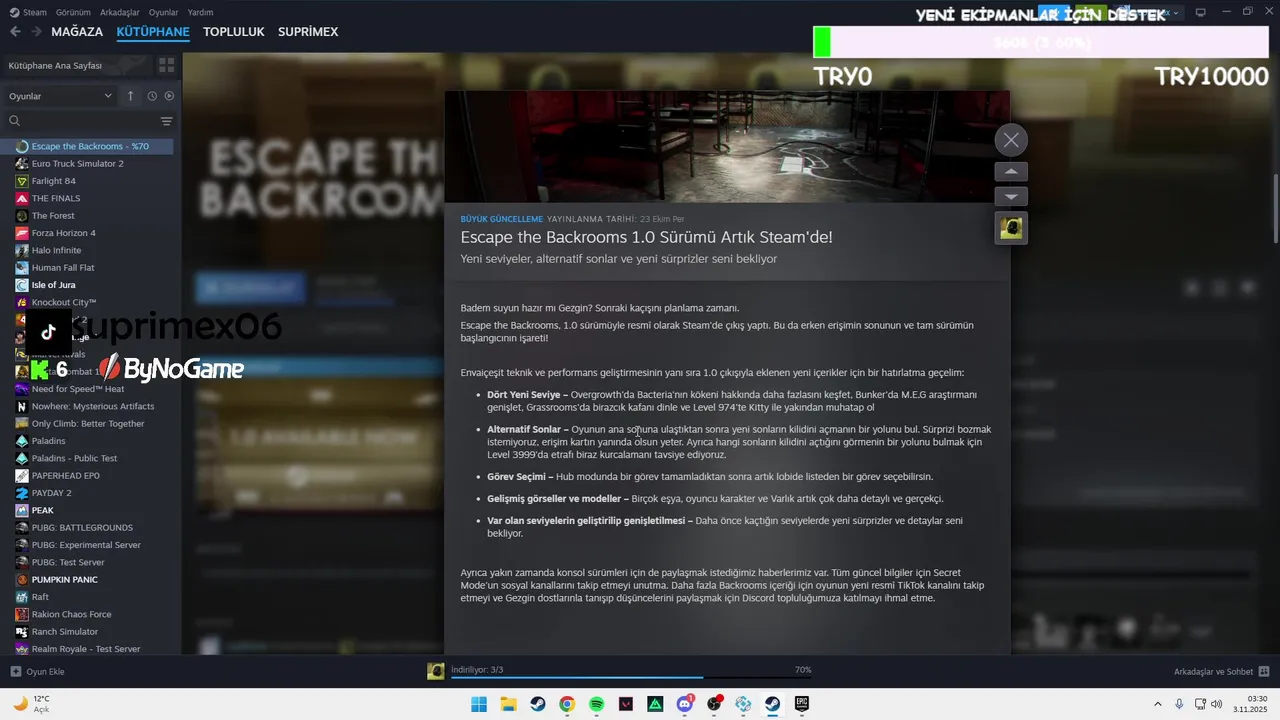Select PUBG: BATTLEGROUNDS in library
The height and width of the screenshot is (720, 1280).
pos(82,527)
